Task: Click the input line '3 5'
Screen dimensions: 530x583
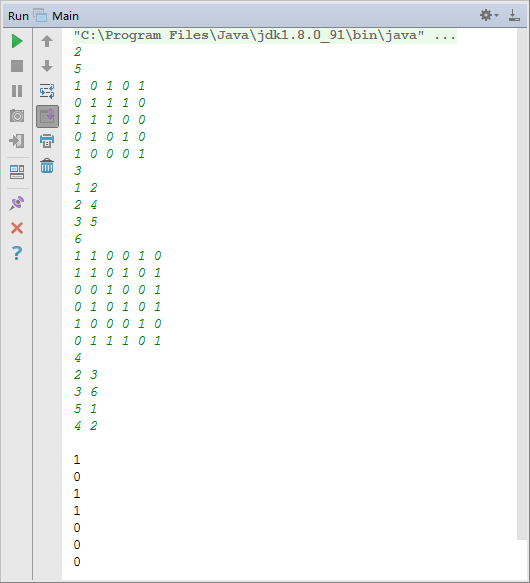Action: pyautogui.click(x=86, y=222)
